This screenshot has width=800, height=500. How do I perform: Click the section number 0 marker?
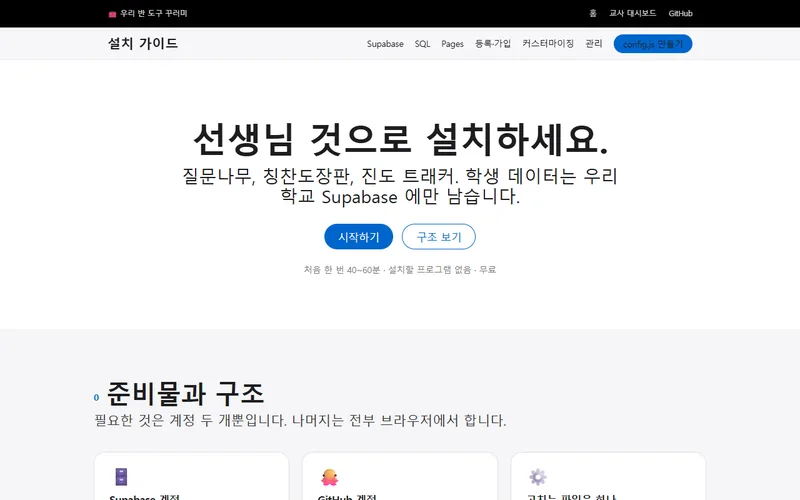click(x=96, y=397)
